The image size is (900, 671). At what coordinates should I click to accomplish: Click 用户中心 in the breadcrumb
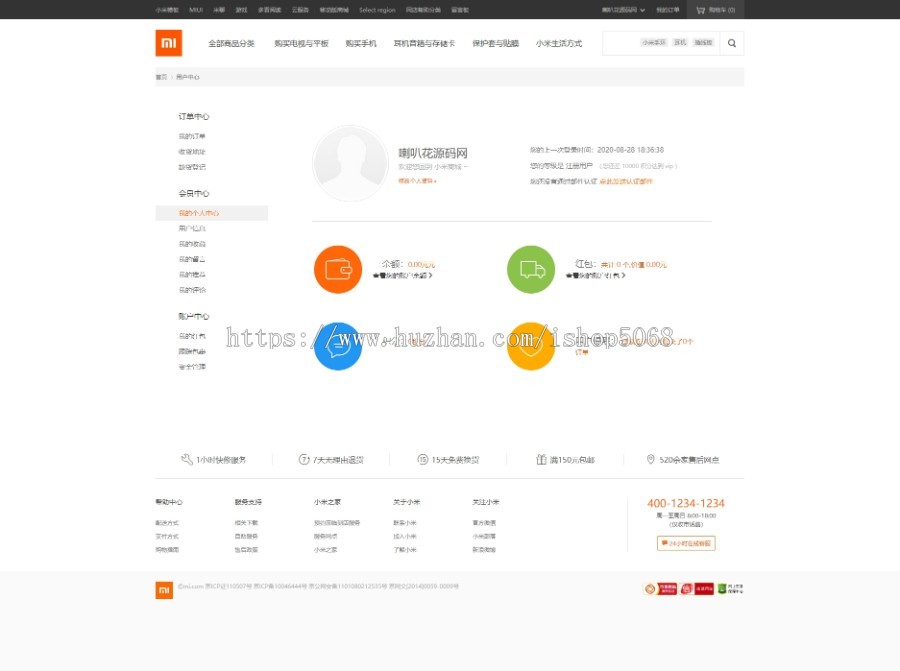(188, 77)
